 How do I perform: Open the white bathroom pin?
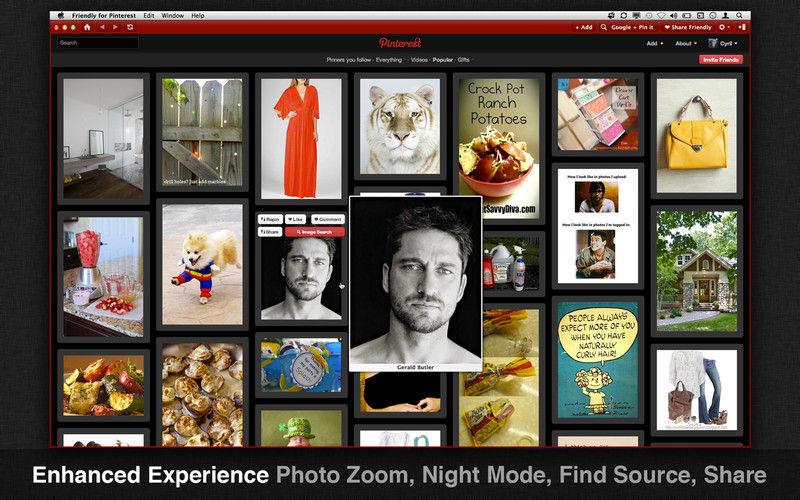coord(103,138)
